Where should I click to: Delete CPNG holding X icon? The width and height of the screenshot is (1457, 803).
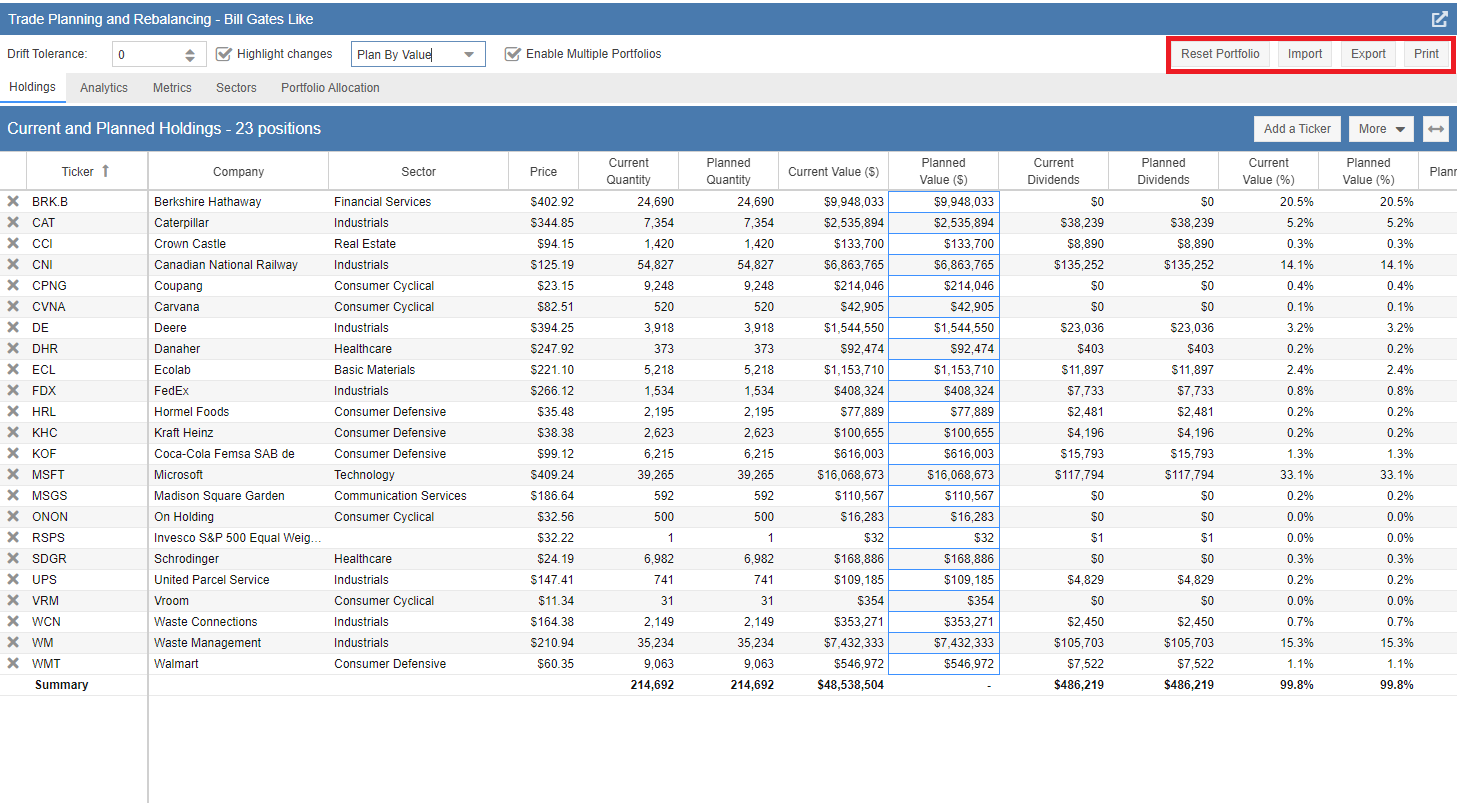[13, 285]
